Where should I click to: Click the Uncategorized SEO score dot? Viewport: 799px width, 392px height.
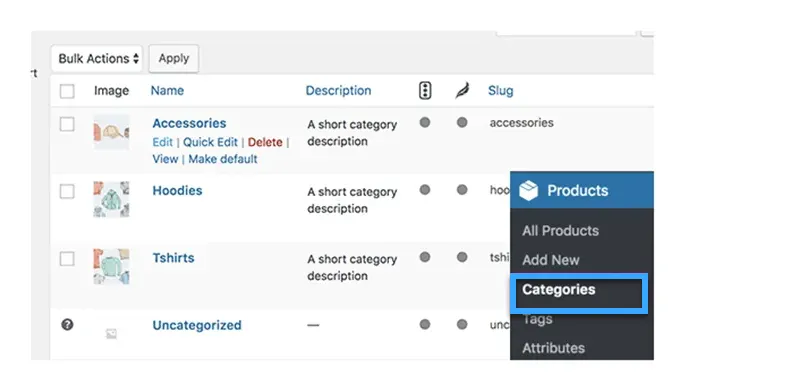[425, 324]
